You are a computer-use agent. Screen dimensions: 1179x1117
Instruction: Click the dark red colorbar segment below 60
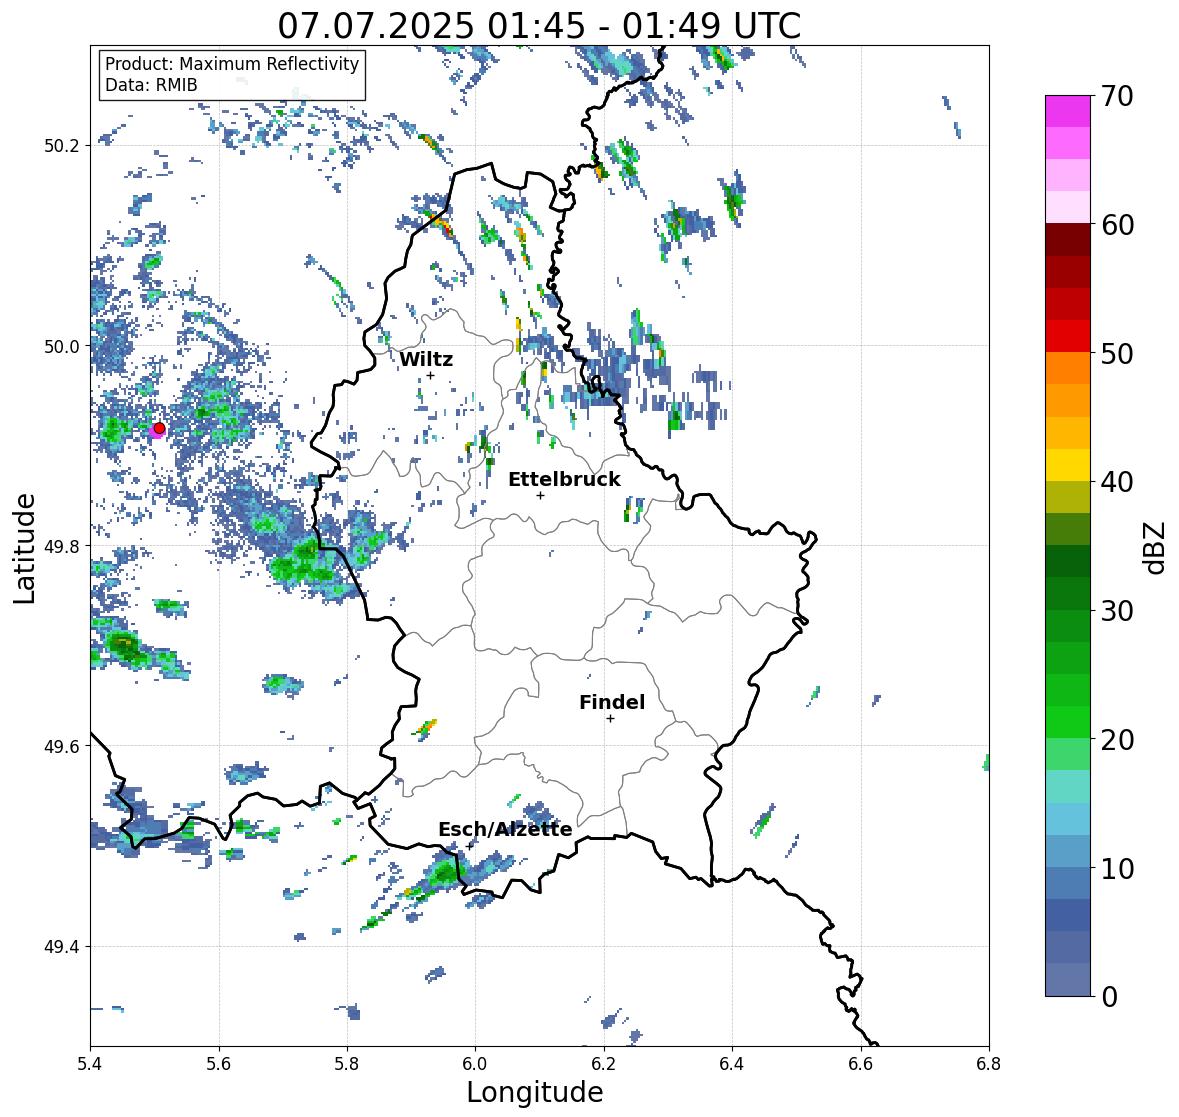pos(1068,240)
